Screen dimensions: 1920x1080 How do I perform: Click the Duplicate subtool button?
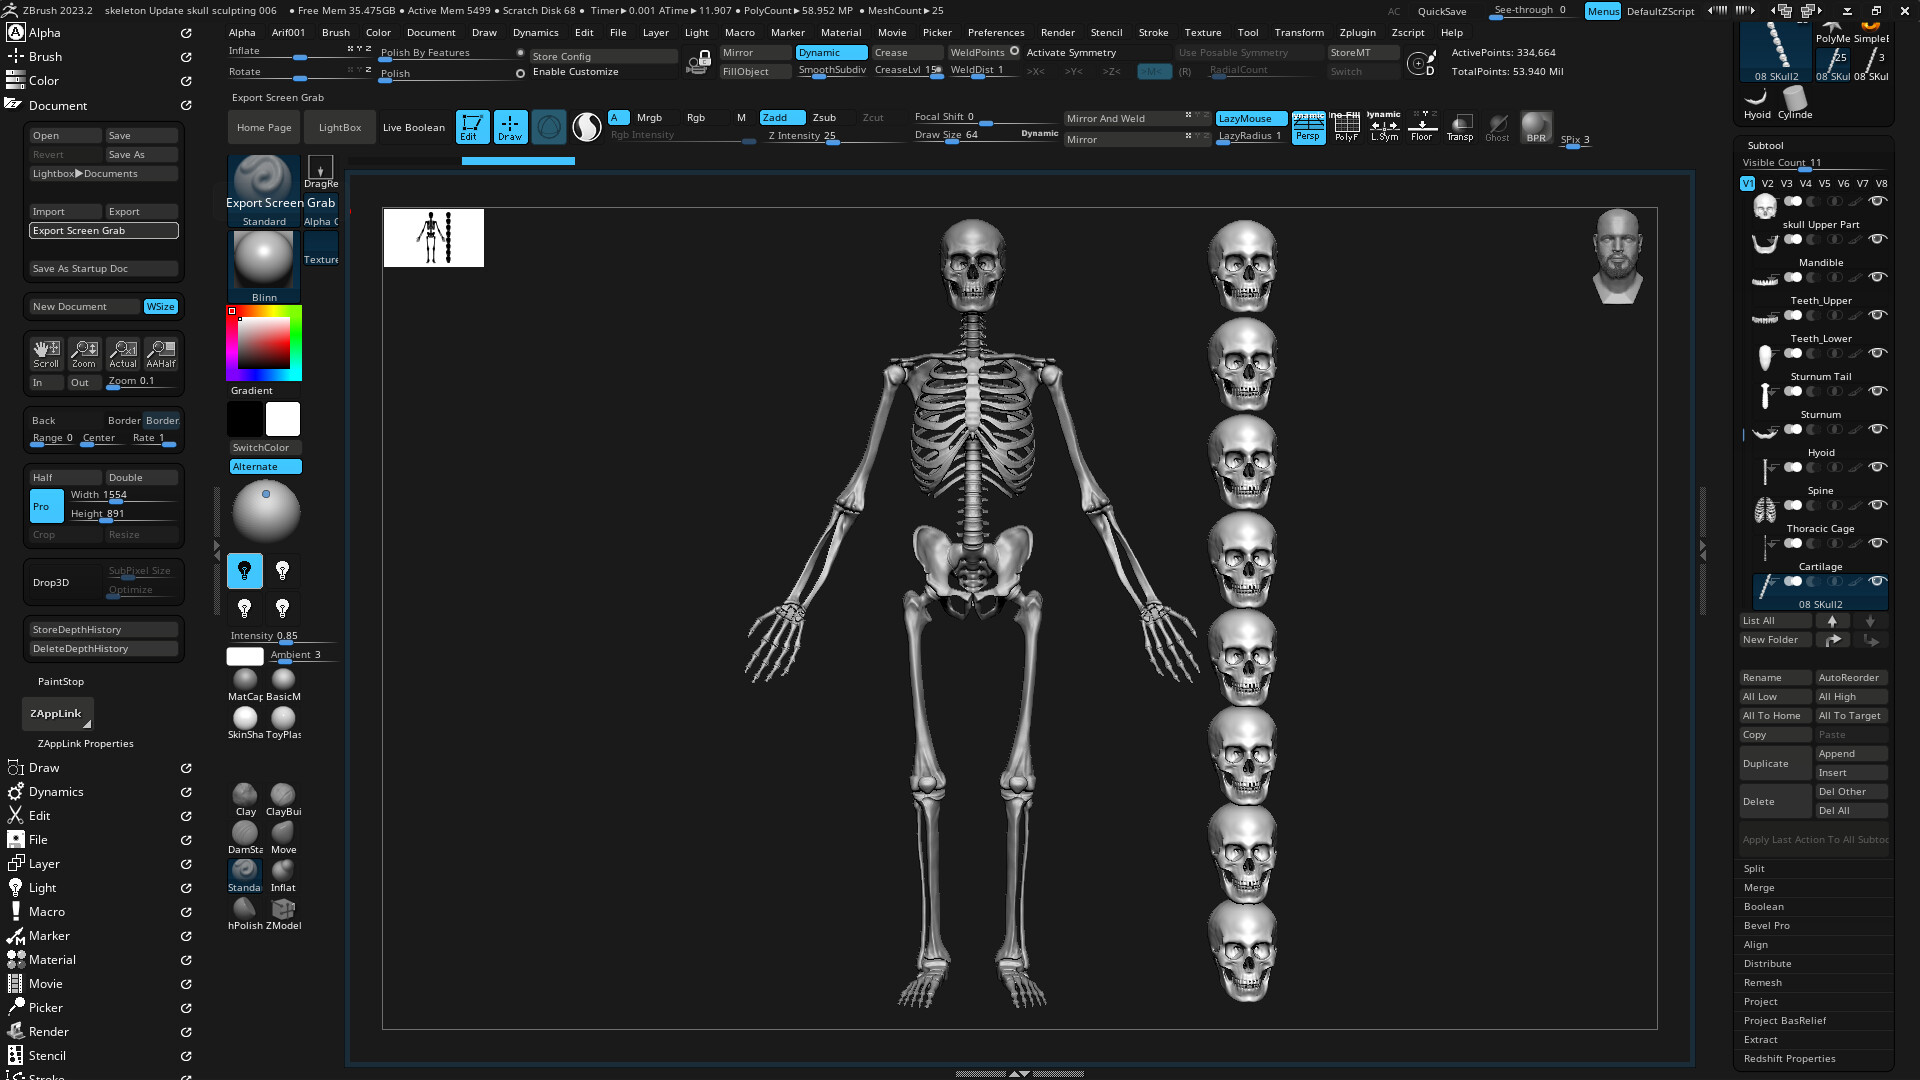point(1775,763)
